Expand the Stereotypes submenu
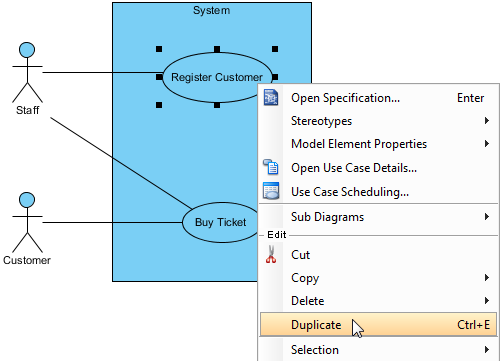 click(487, 121)
